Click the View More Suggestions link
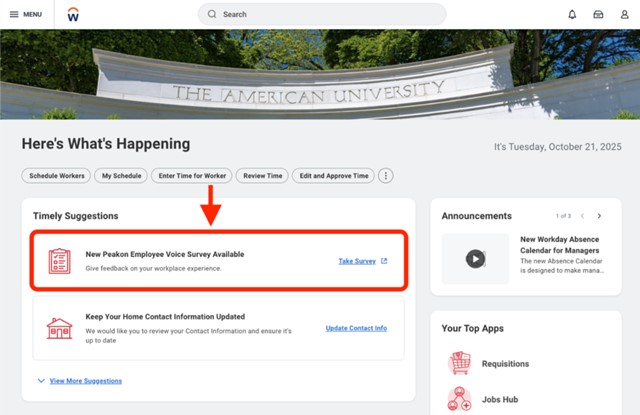This screenshot has width=640, height=415. point(86,381)
